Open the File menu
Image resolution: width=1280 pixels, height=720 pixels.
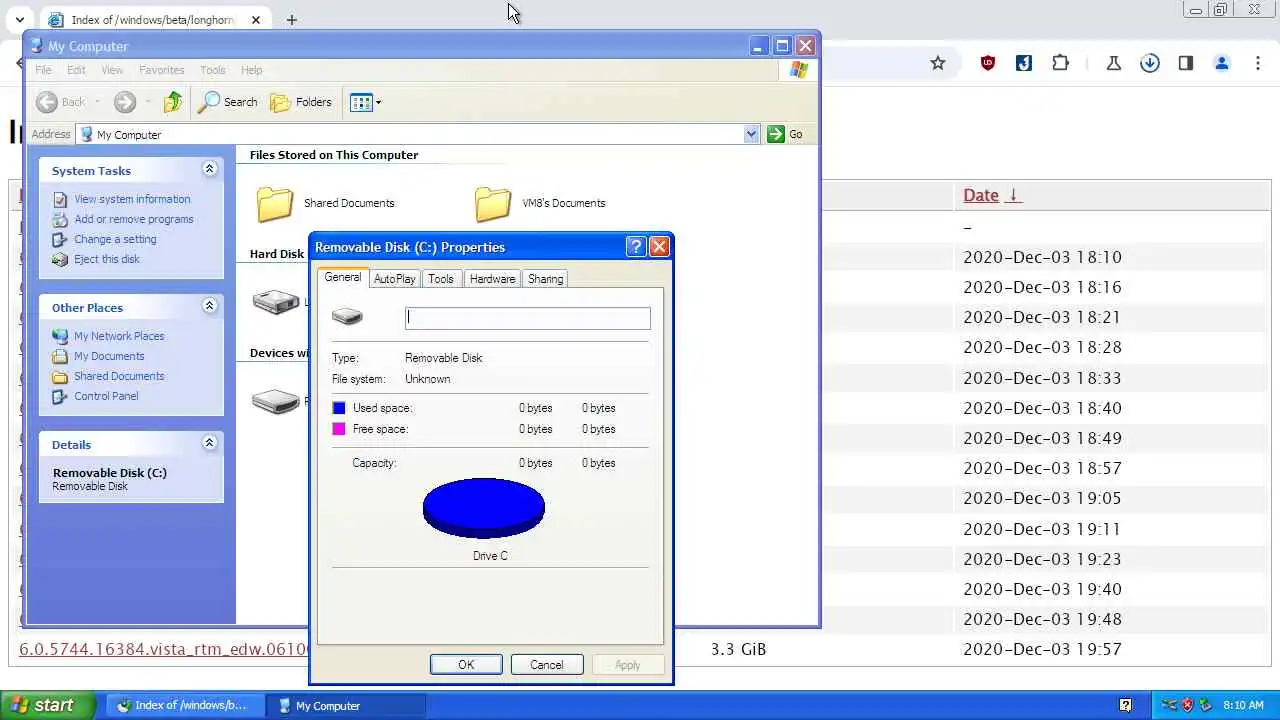[x=43, y=70]
